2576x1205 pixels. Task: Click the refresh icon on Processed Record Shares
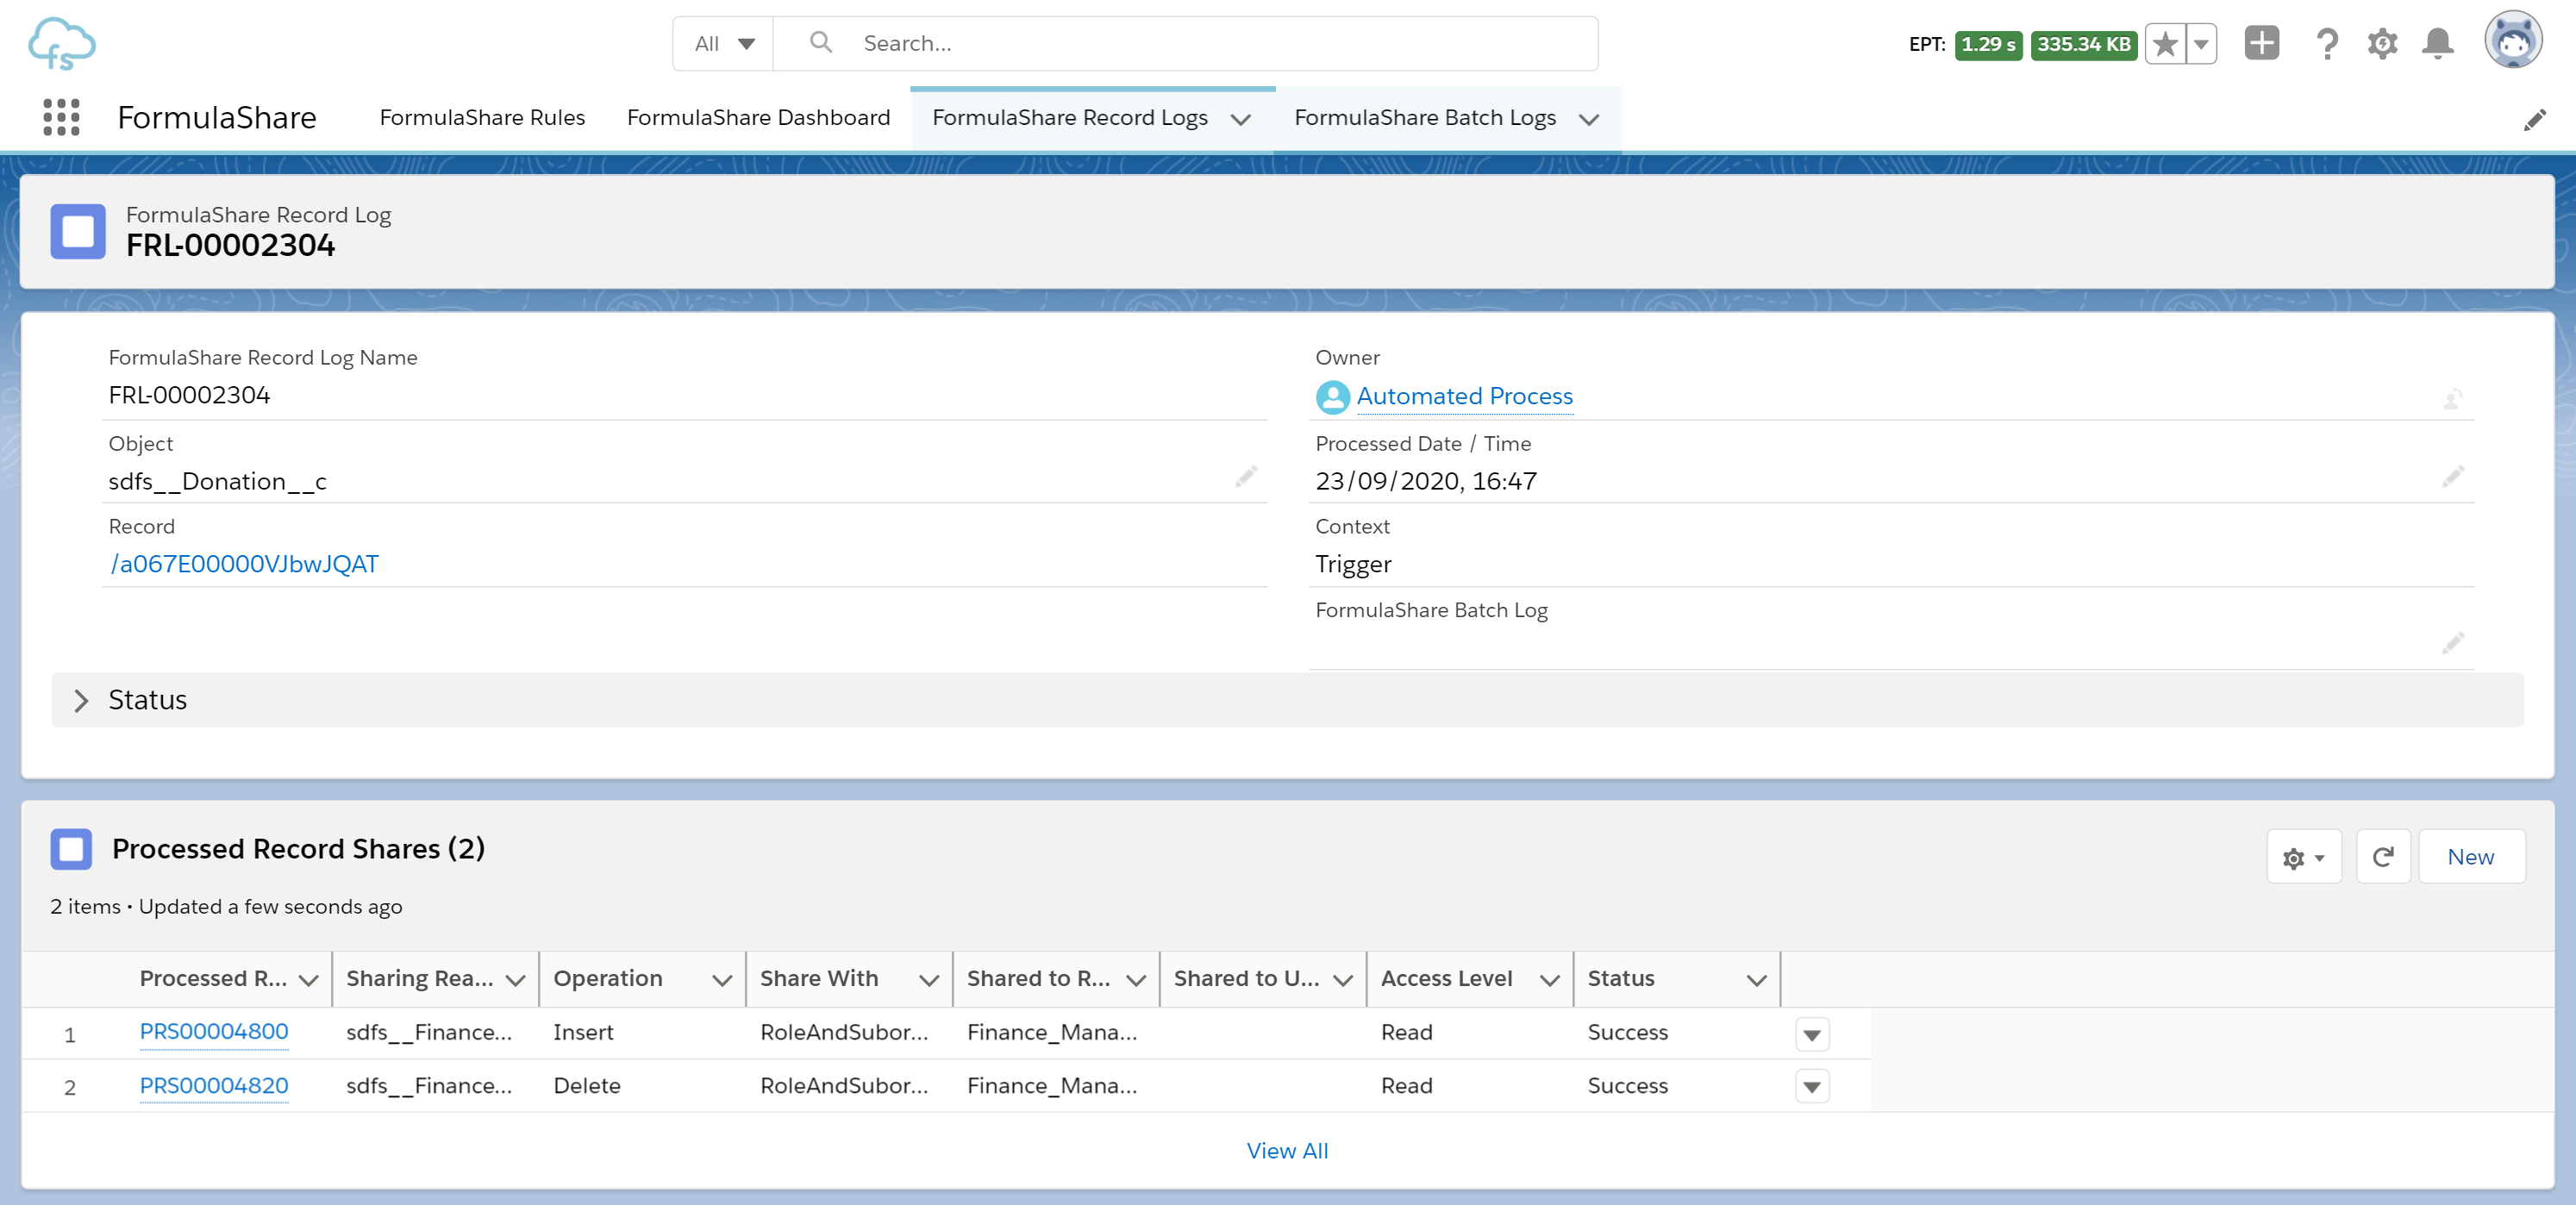pyautogui.click(x=2384, y=855)
